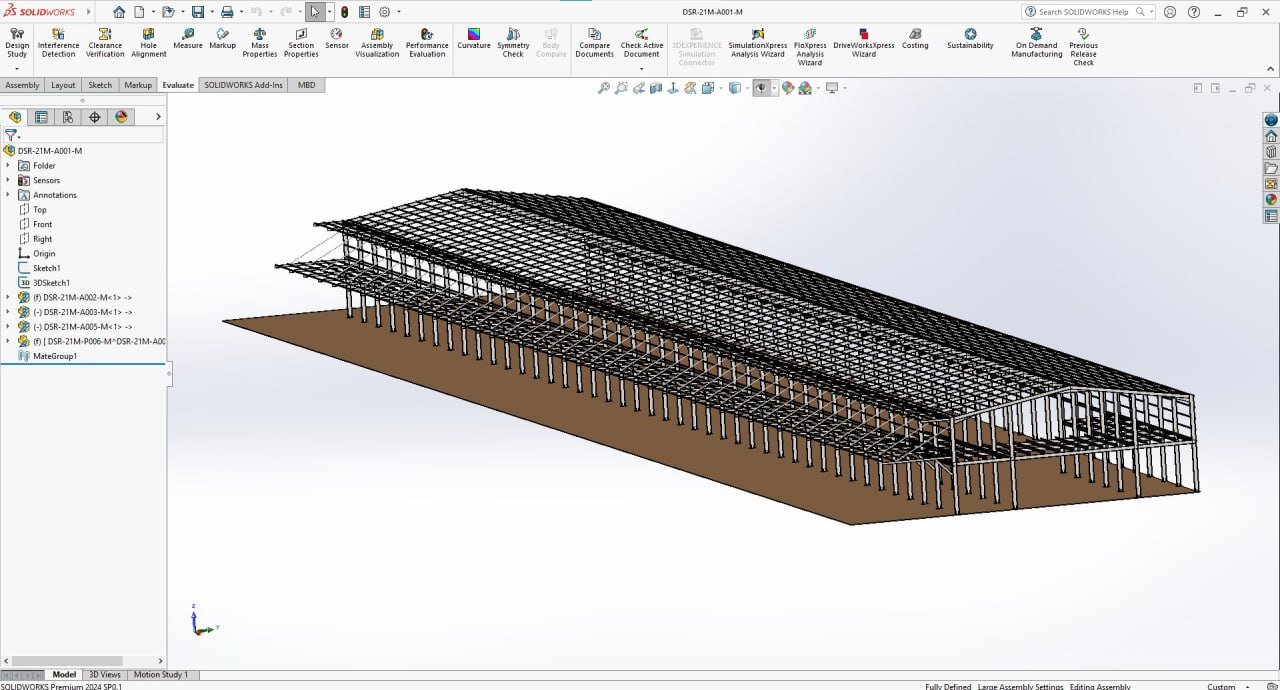Open the appearance color wheel in heads-up toolbar

(x=788, y=88)
